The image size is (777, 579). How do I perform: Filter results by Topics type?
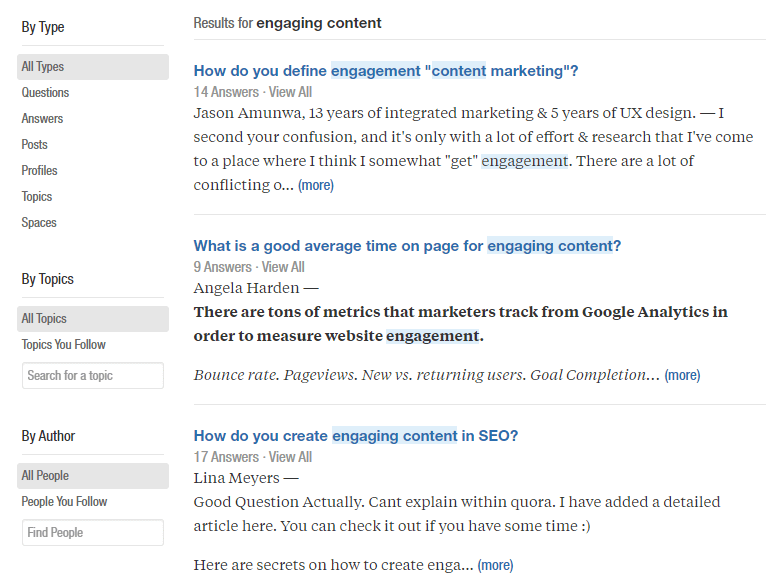pos(37,196)
